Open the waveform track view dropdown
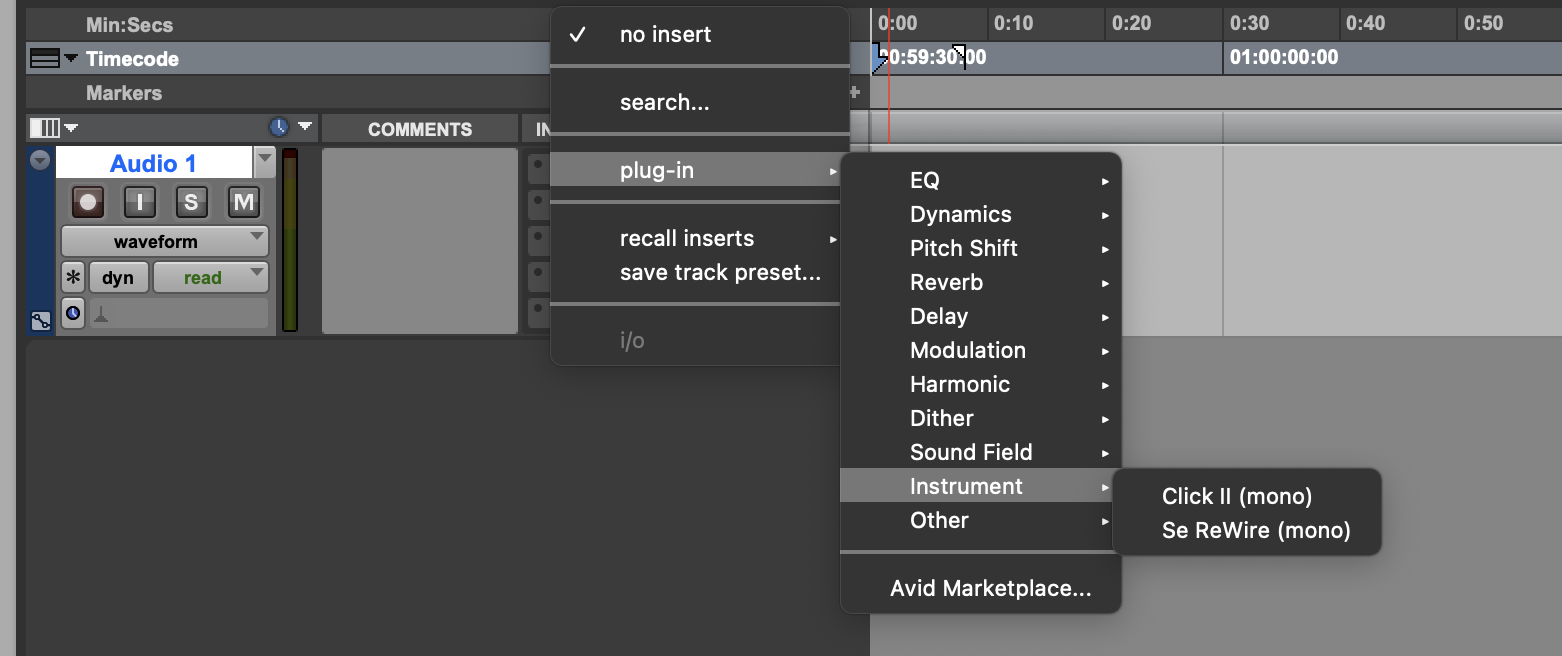Screen dimensions: 1562x656 click(x=165, y=242)
